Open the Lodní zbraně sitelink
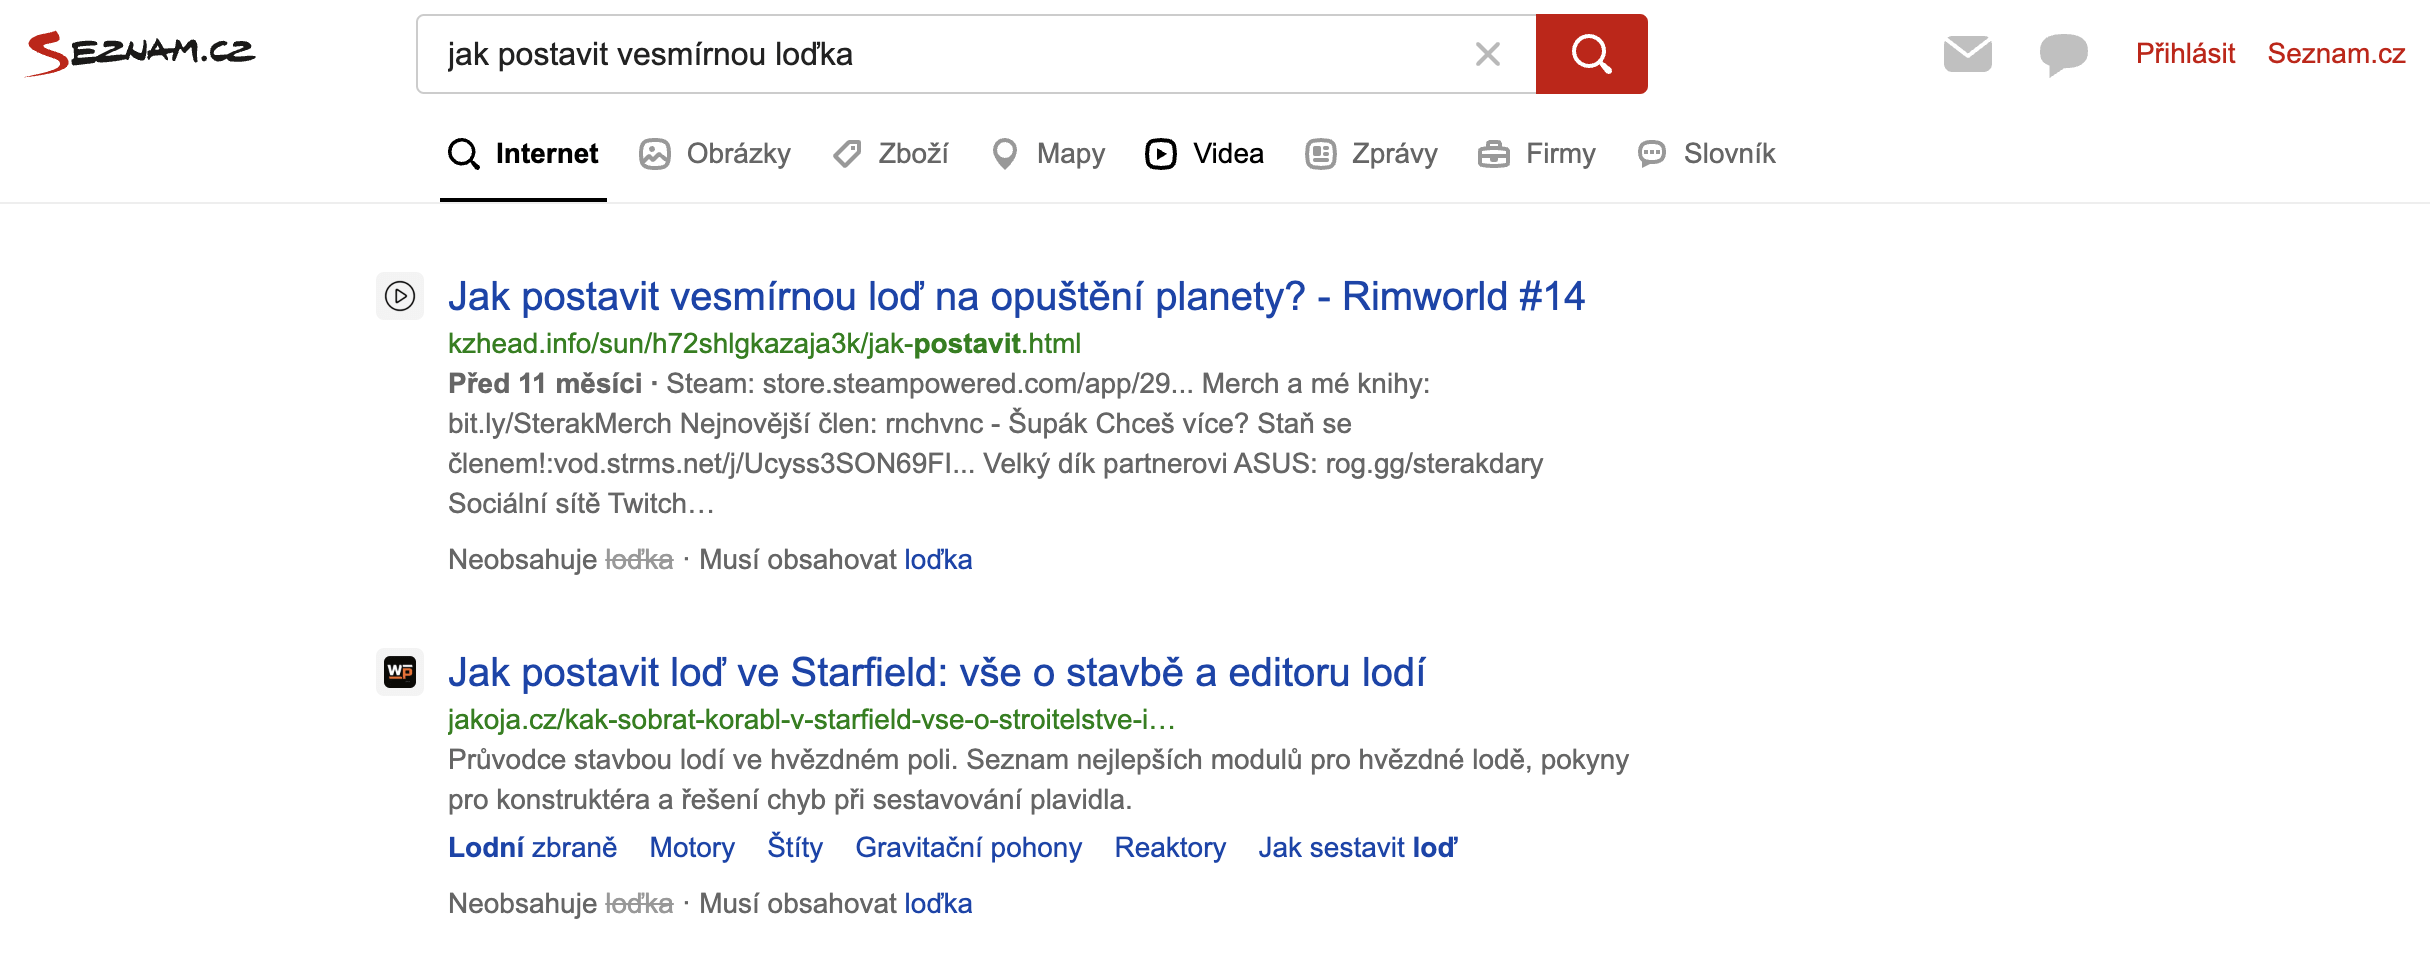Image resolution: width=2430 pixels, height=960 pixels. pos(533,848)
